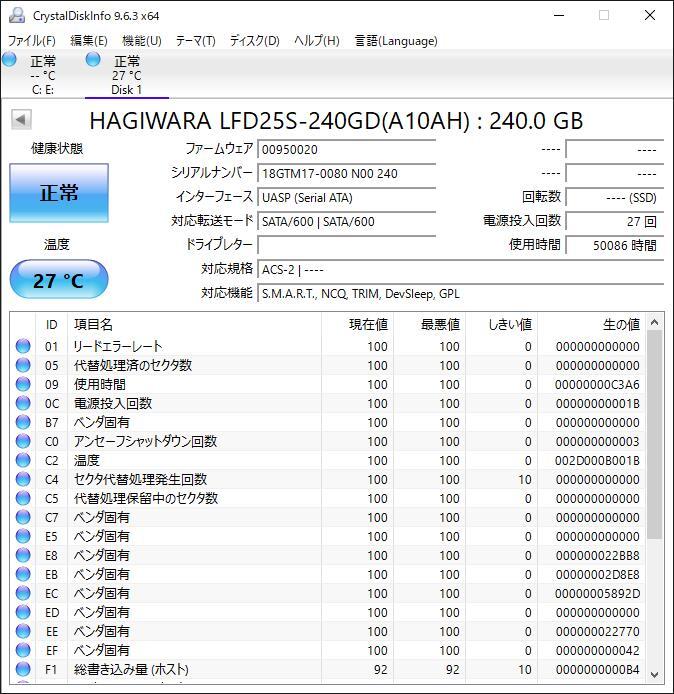Open the ヘルプ(H) menu

[x=316, y=41]
